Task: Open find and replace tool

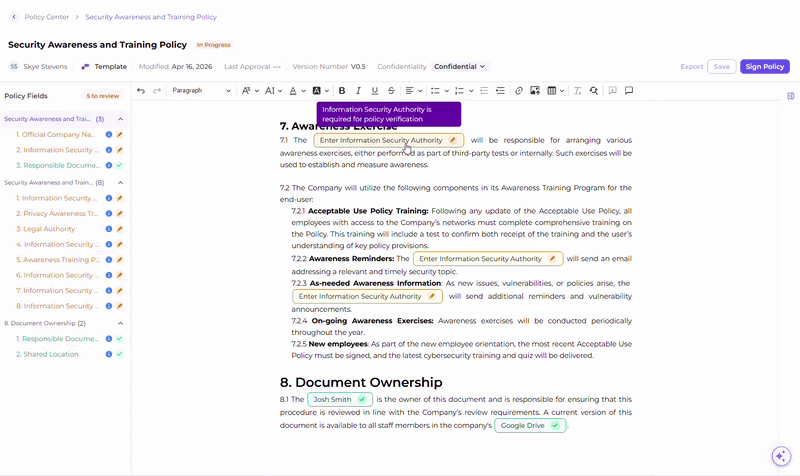Action: 594,91
